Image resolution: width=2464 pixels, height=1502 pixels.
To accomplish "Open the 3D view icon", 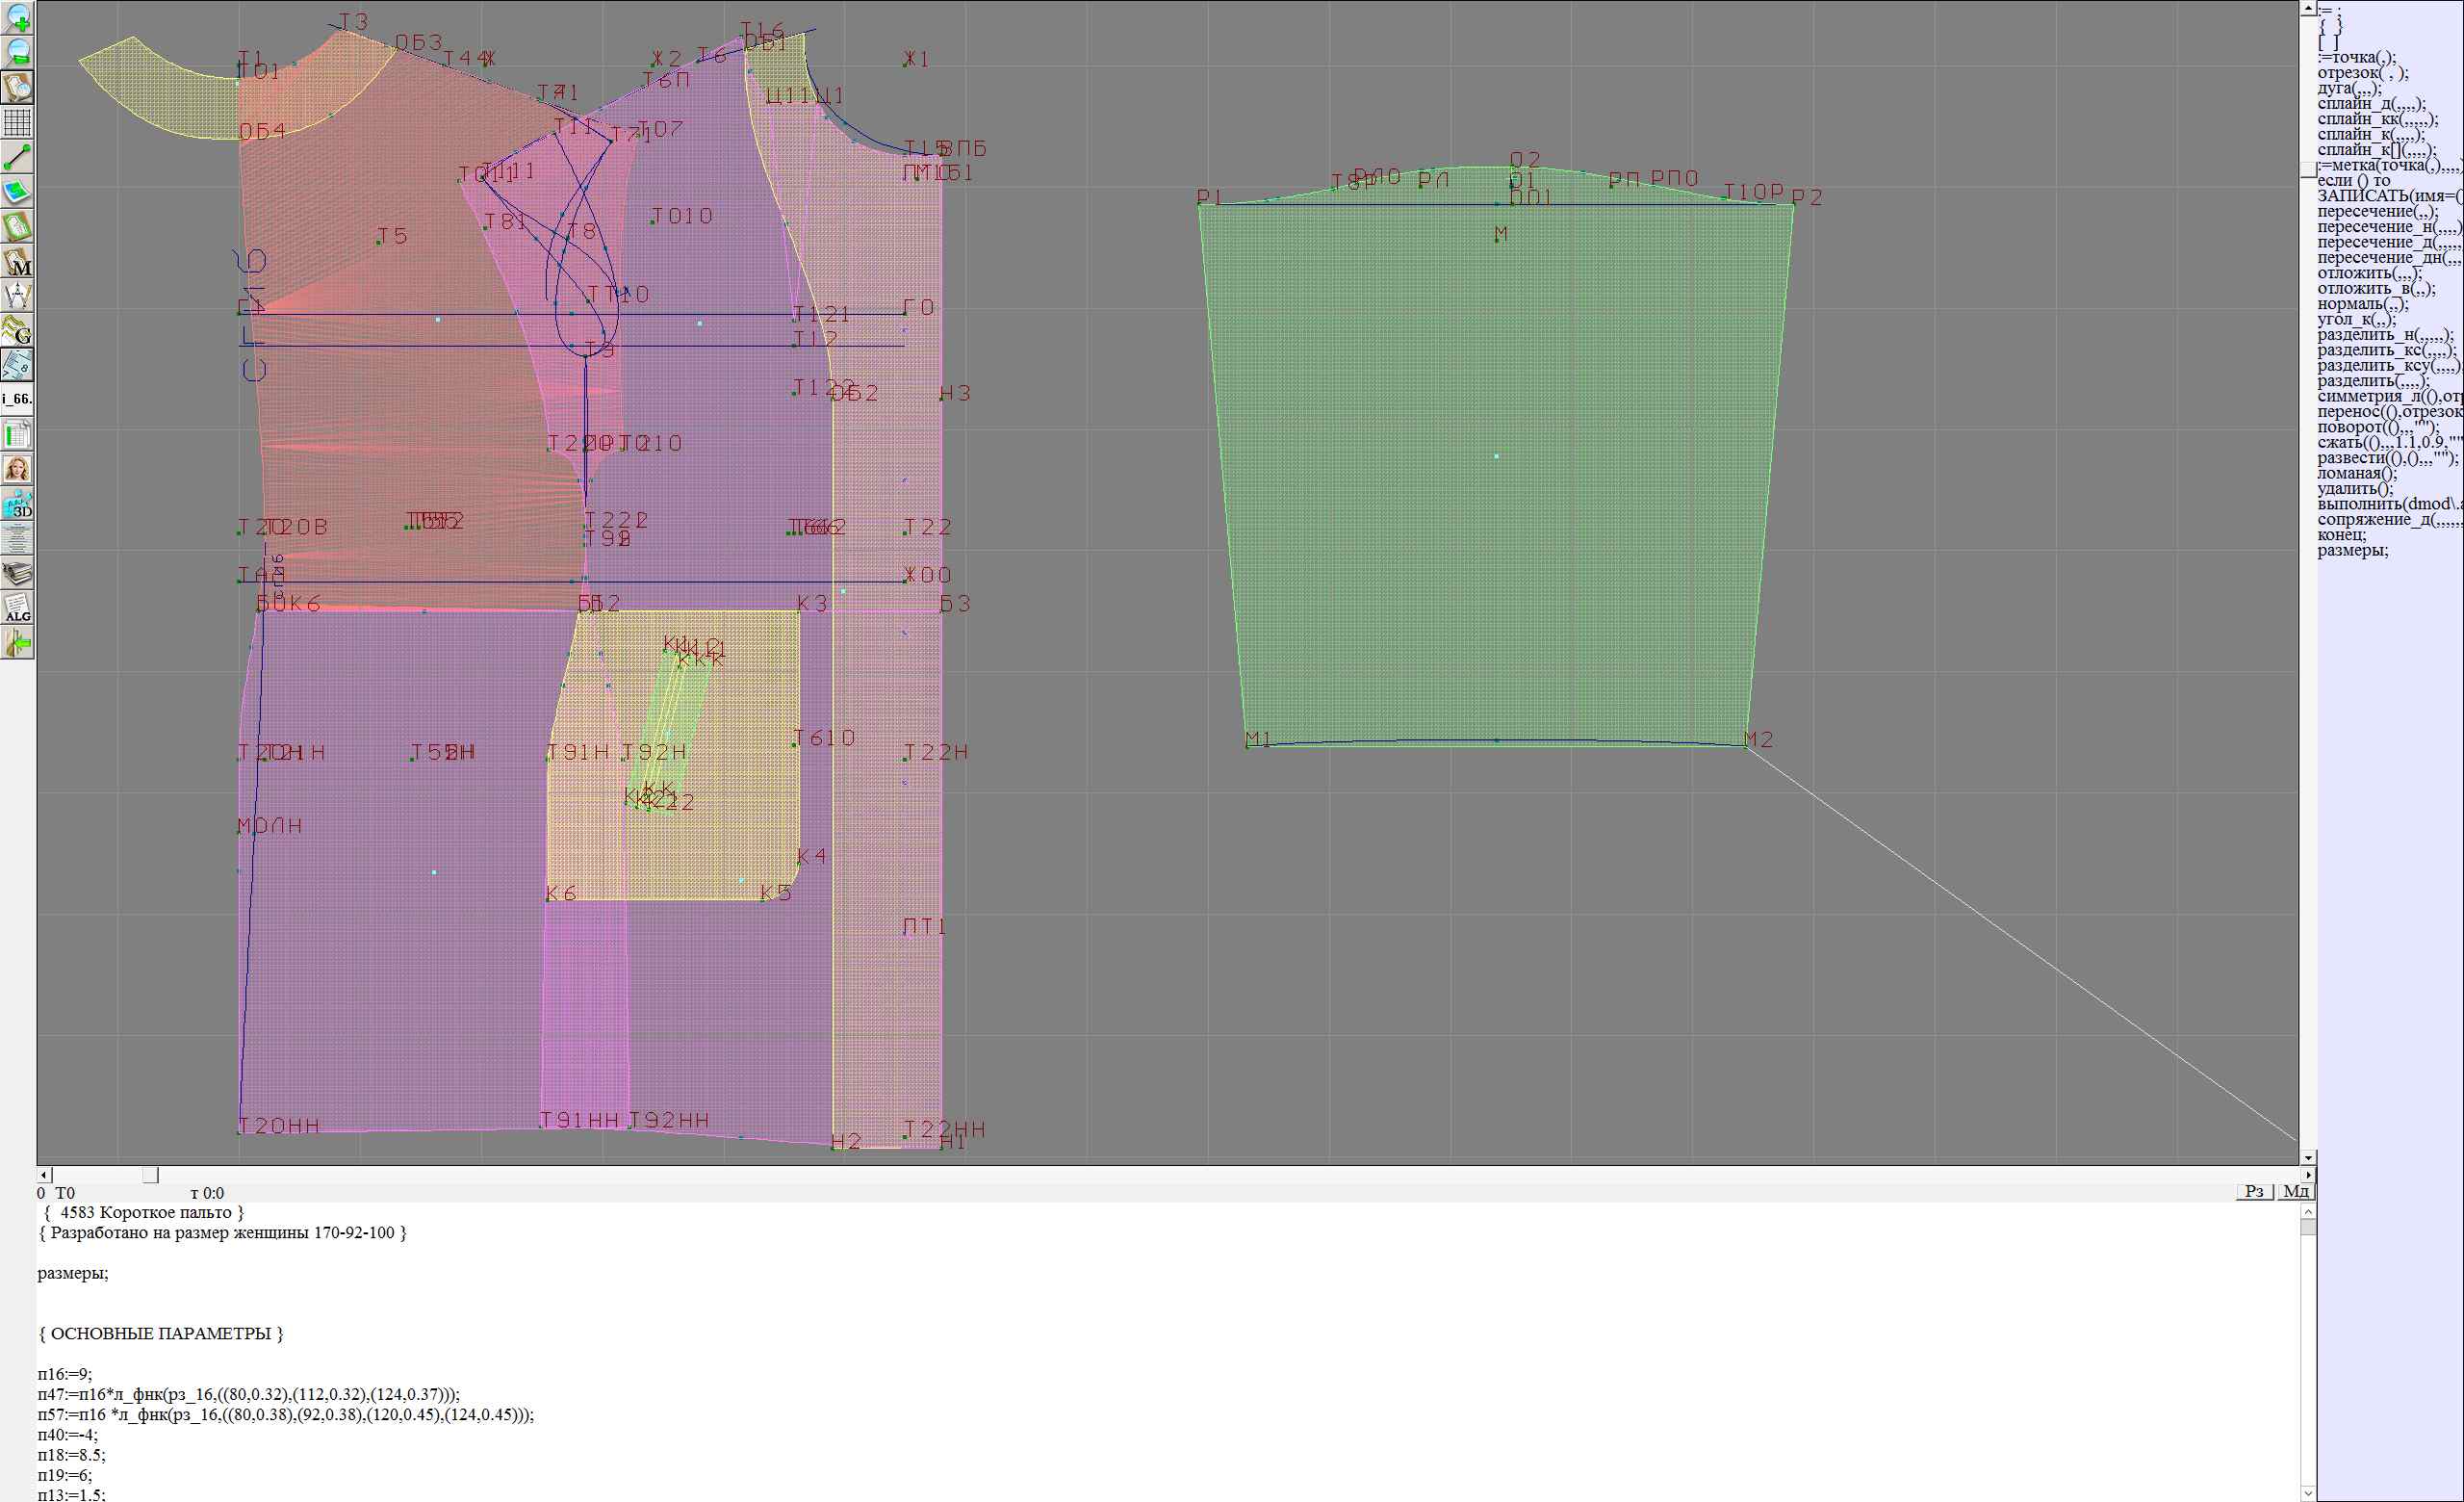I will (17, 504).
